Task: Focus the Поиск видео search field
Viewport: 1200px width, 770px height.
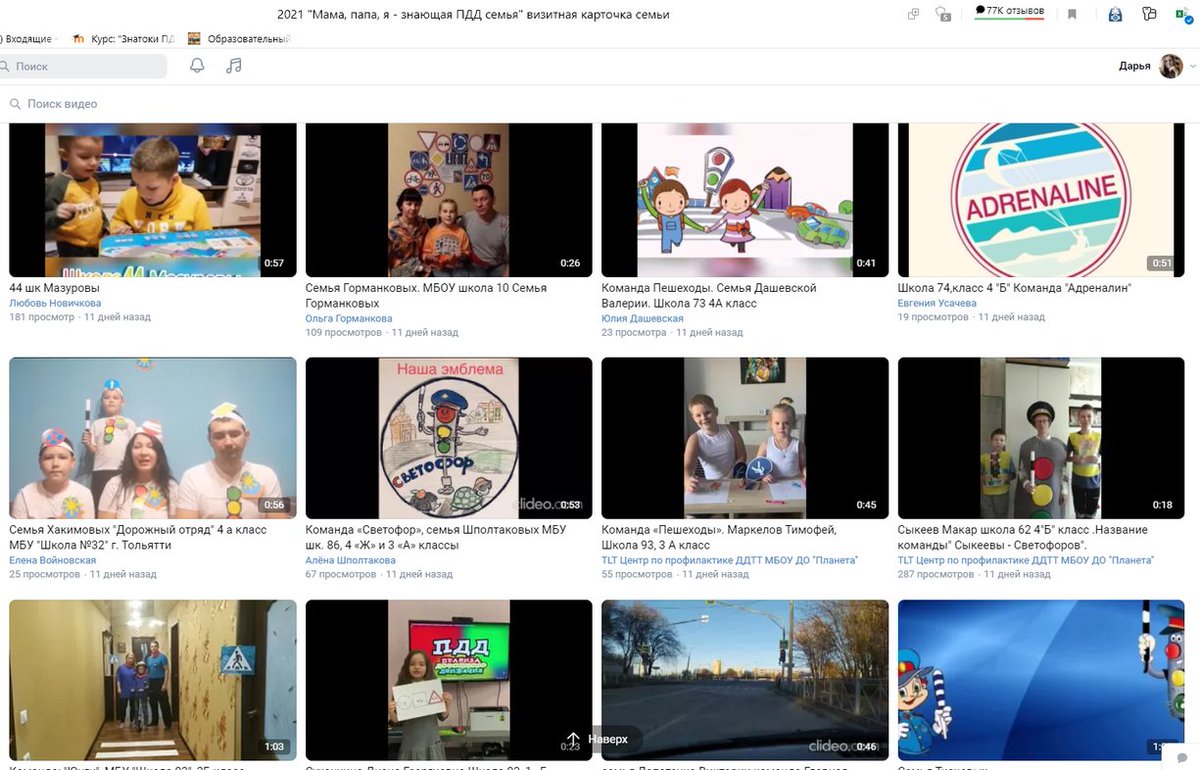Action: [x=600, y=104]
